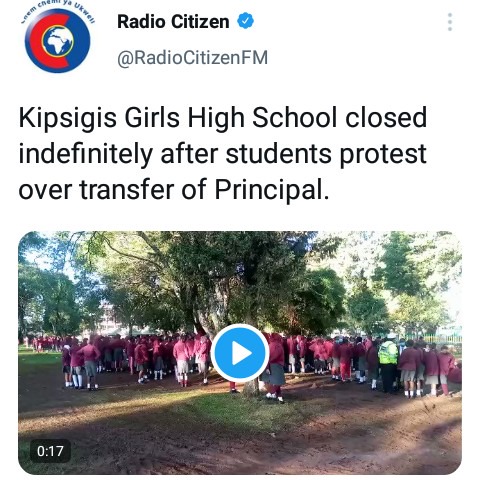Image resolution: width=480 pixels, height=480 pixels.
Task: Click the red C of the logo
Action: coord(40,42)
